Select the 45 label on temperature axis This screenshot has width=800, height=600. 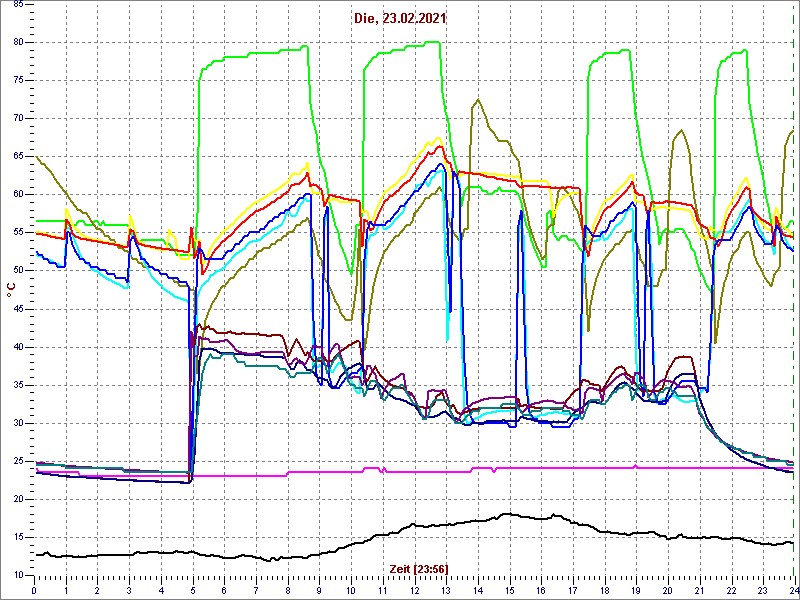(18, 309)
